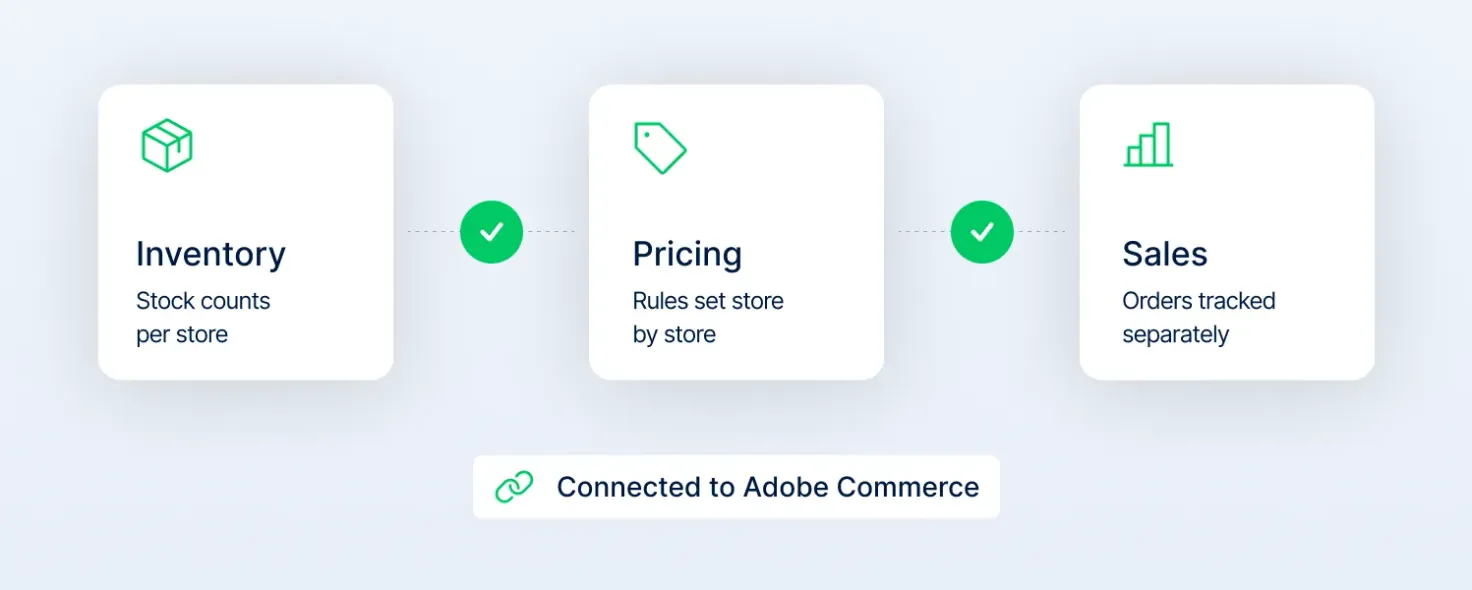Open the Inventory card
Screen dimensions: 1472x590
(246, 232)
